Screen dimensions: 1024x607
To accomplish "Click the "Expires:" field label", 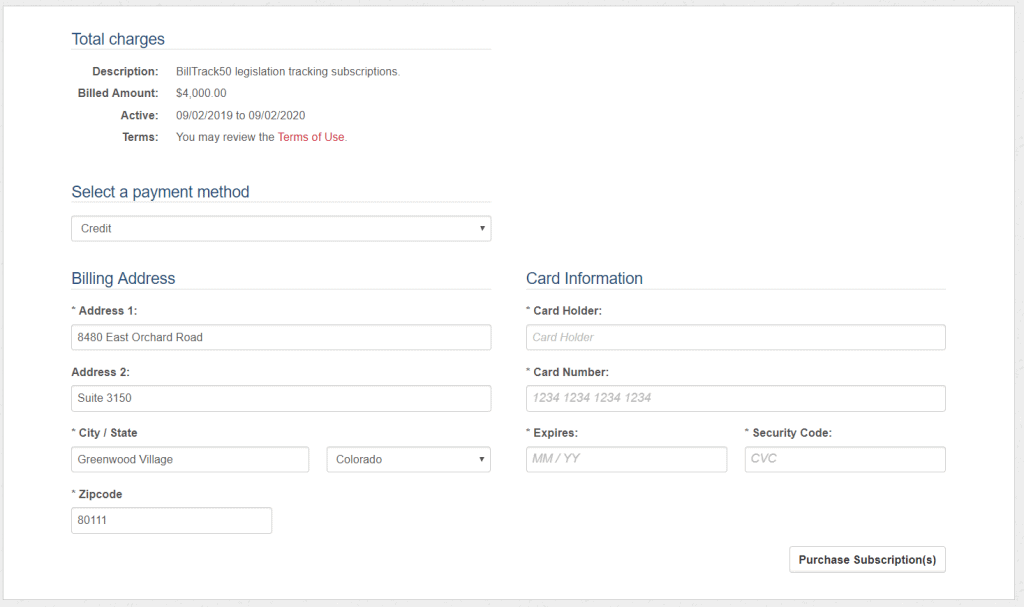I will pyautogui.click(x=555, y=433).
